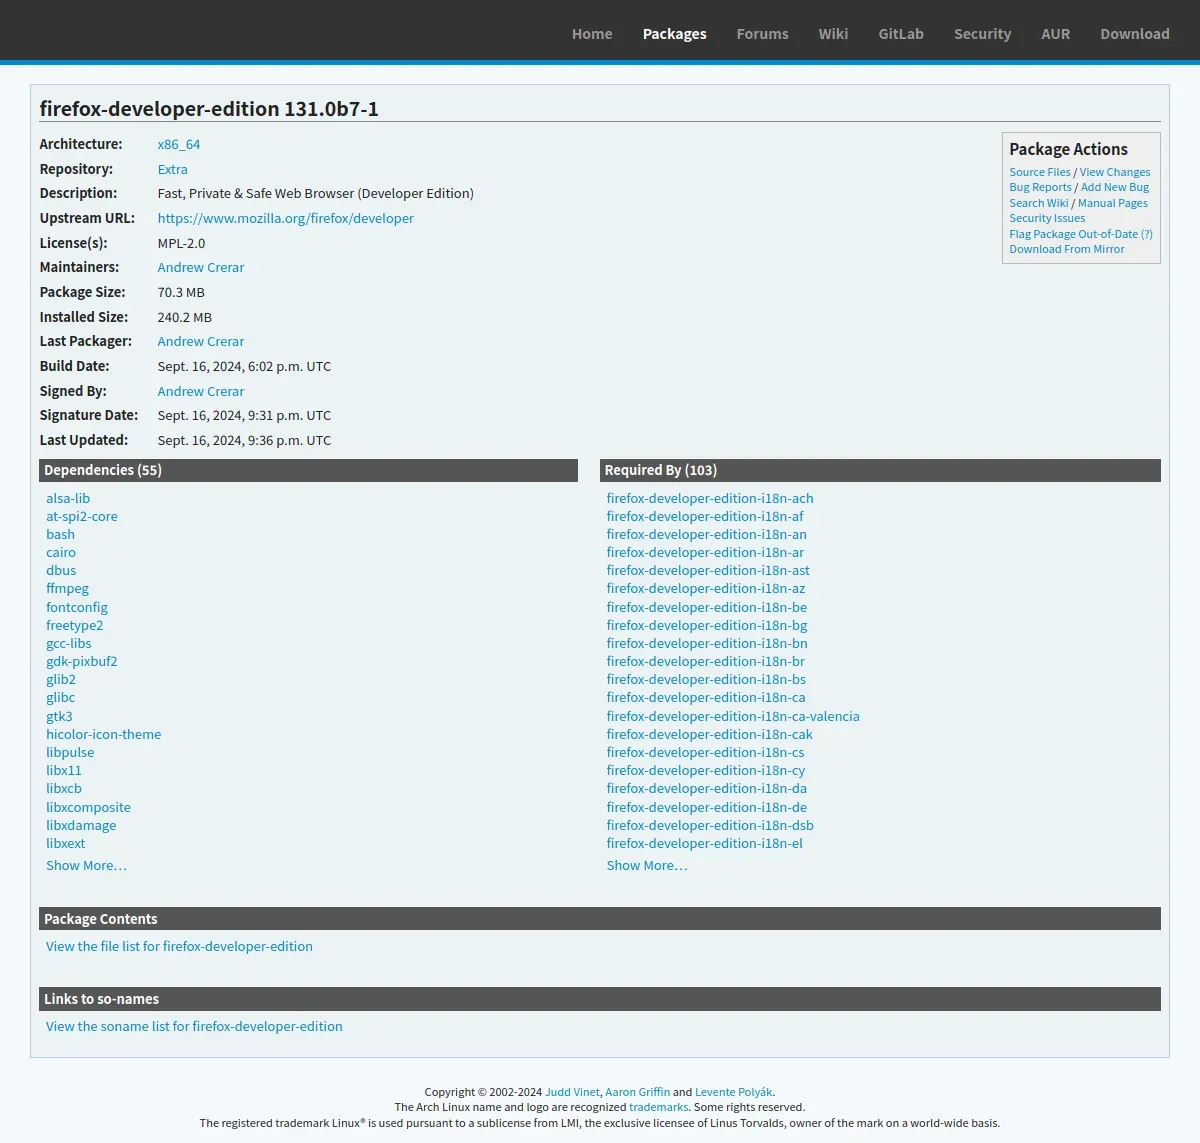Screen dimensions: 1200x1143
Task: Open firefox-developer-edition-i18n-ast
Action: tap(708, 570)
